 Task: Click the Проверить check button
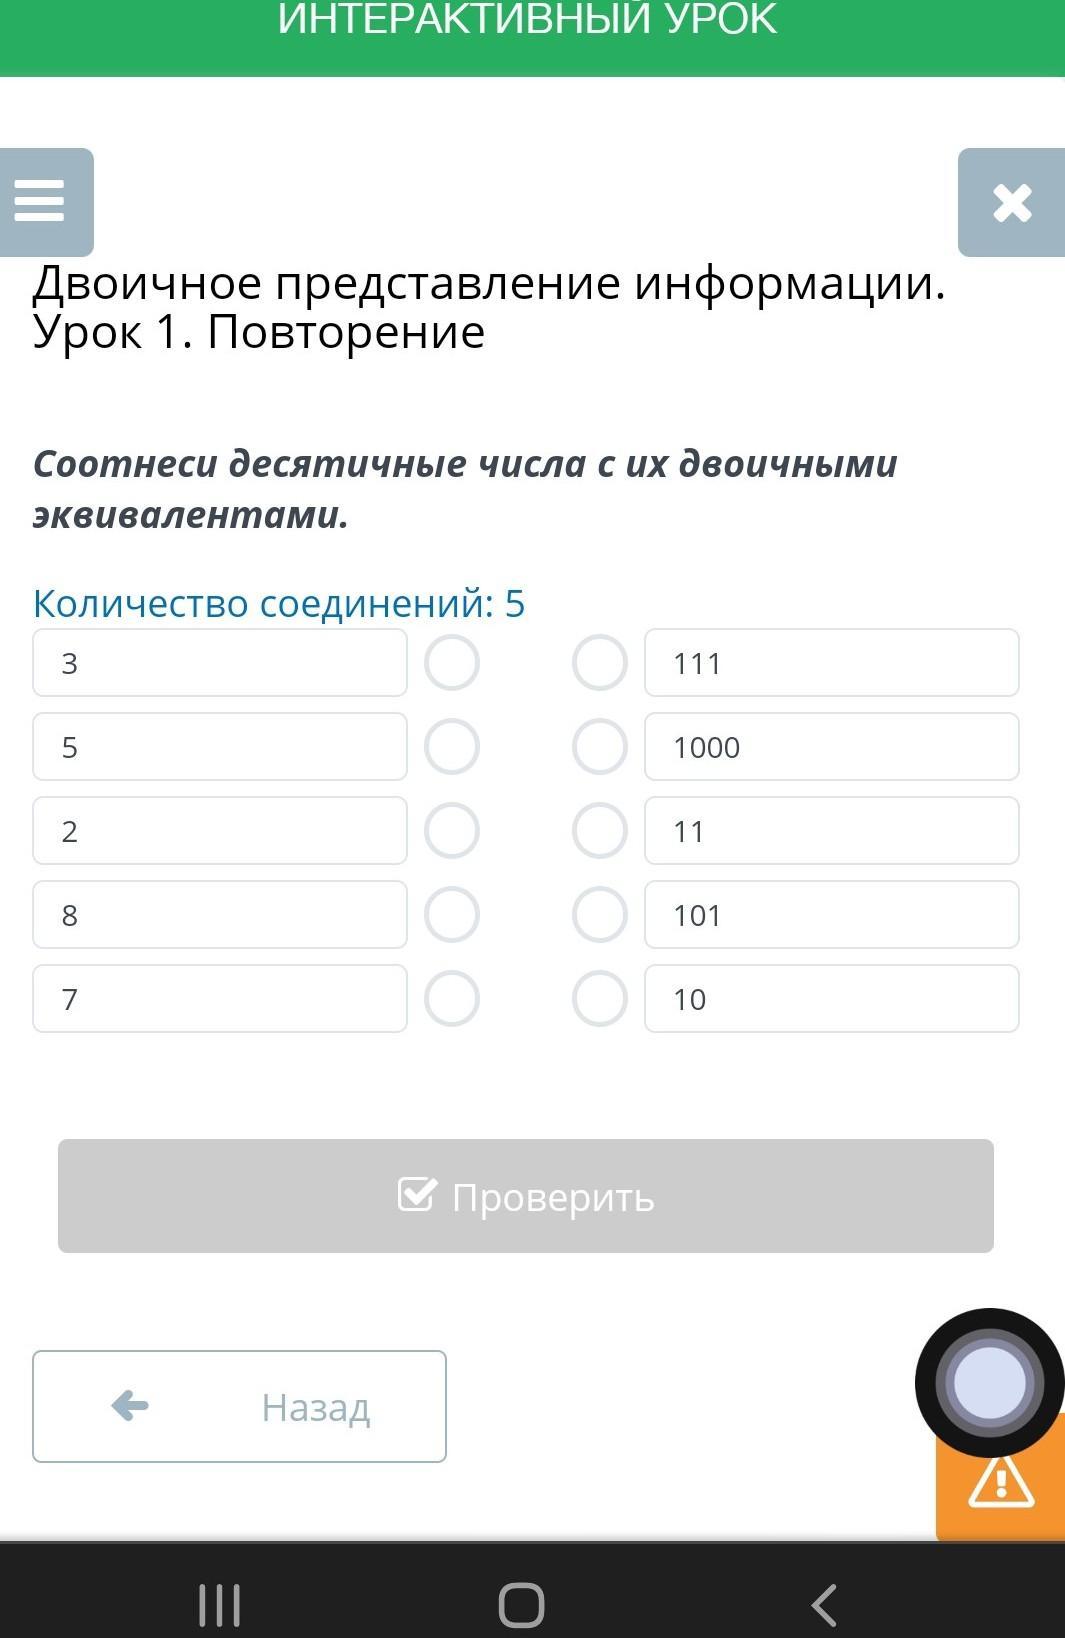526,1196
